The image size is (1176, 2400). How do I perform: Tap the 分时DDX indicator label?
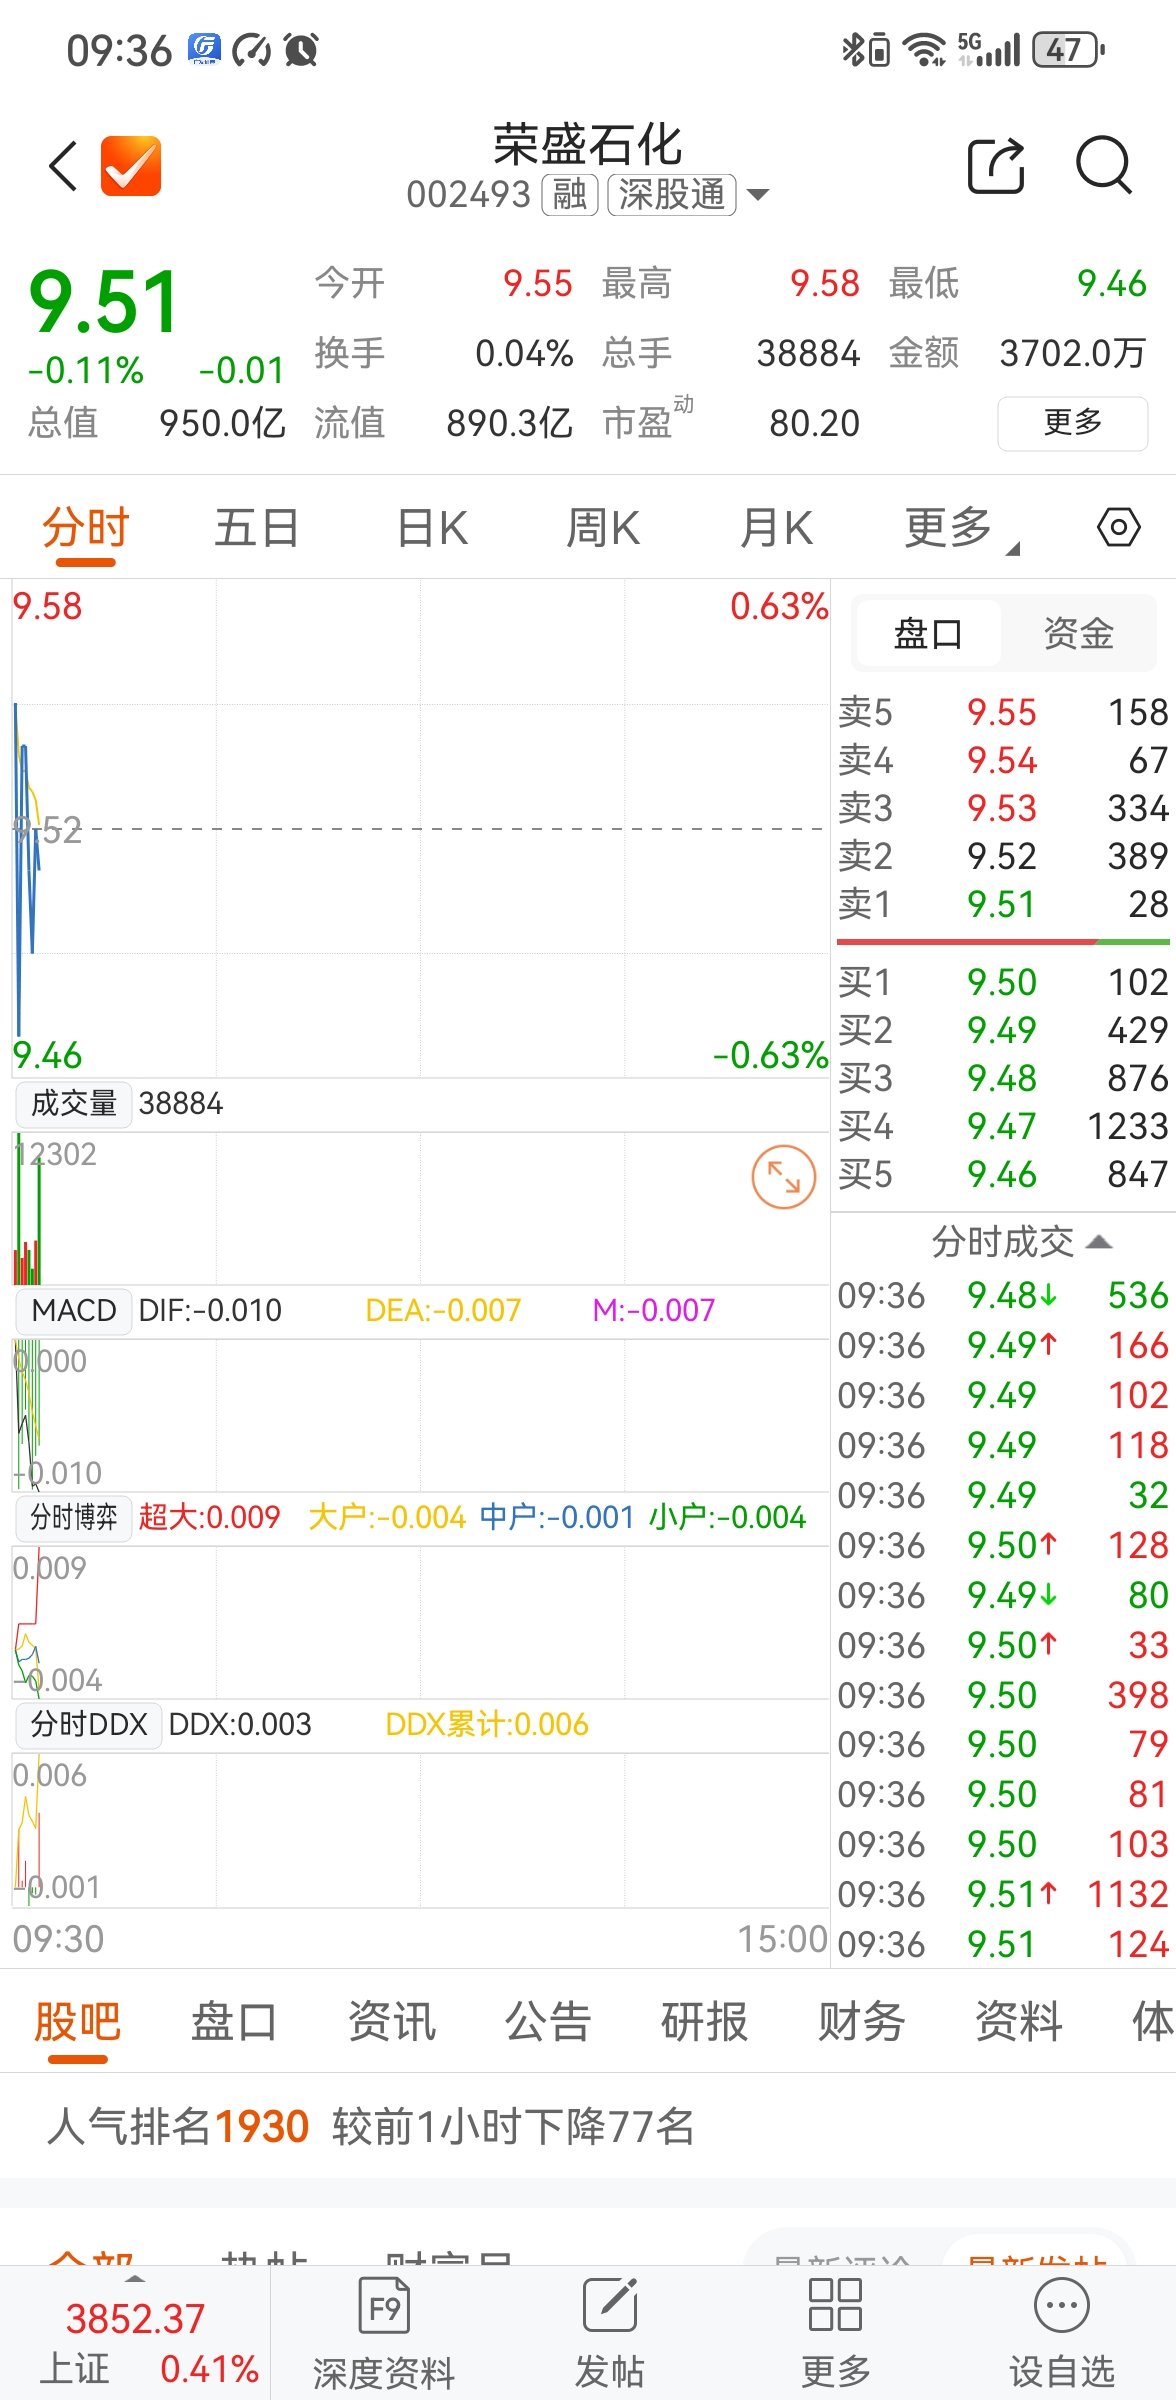(x=89, y=1724)
